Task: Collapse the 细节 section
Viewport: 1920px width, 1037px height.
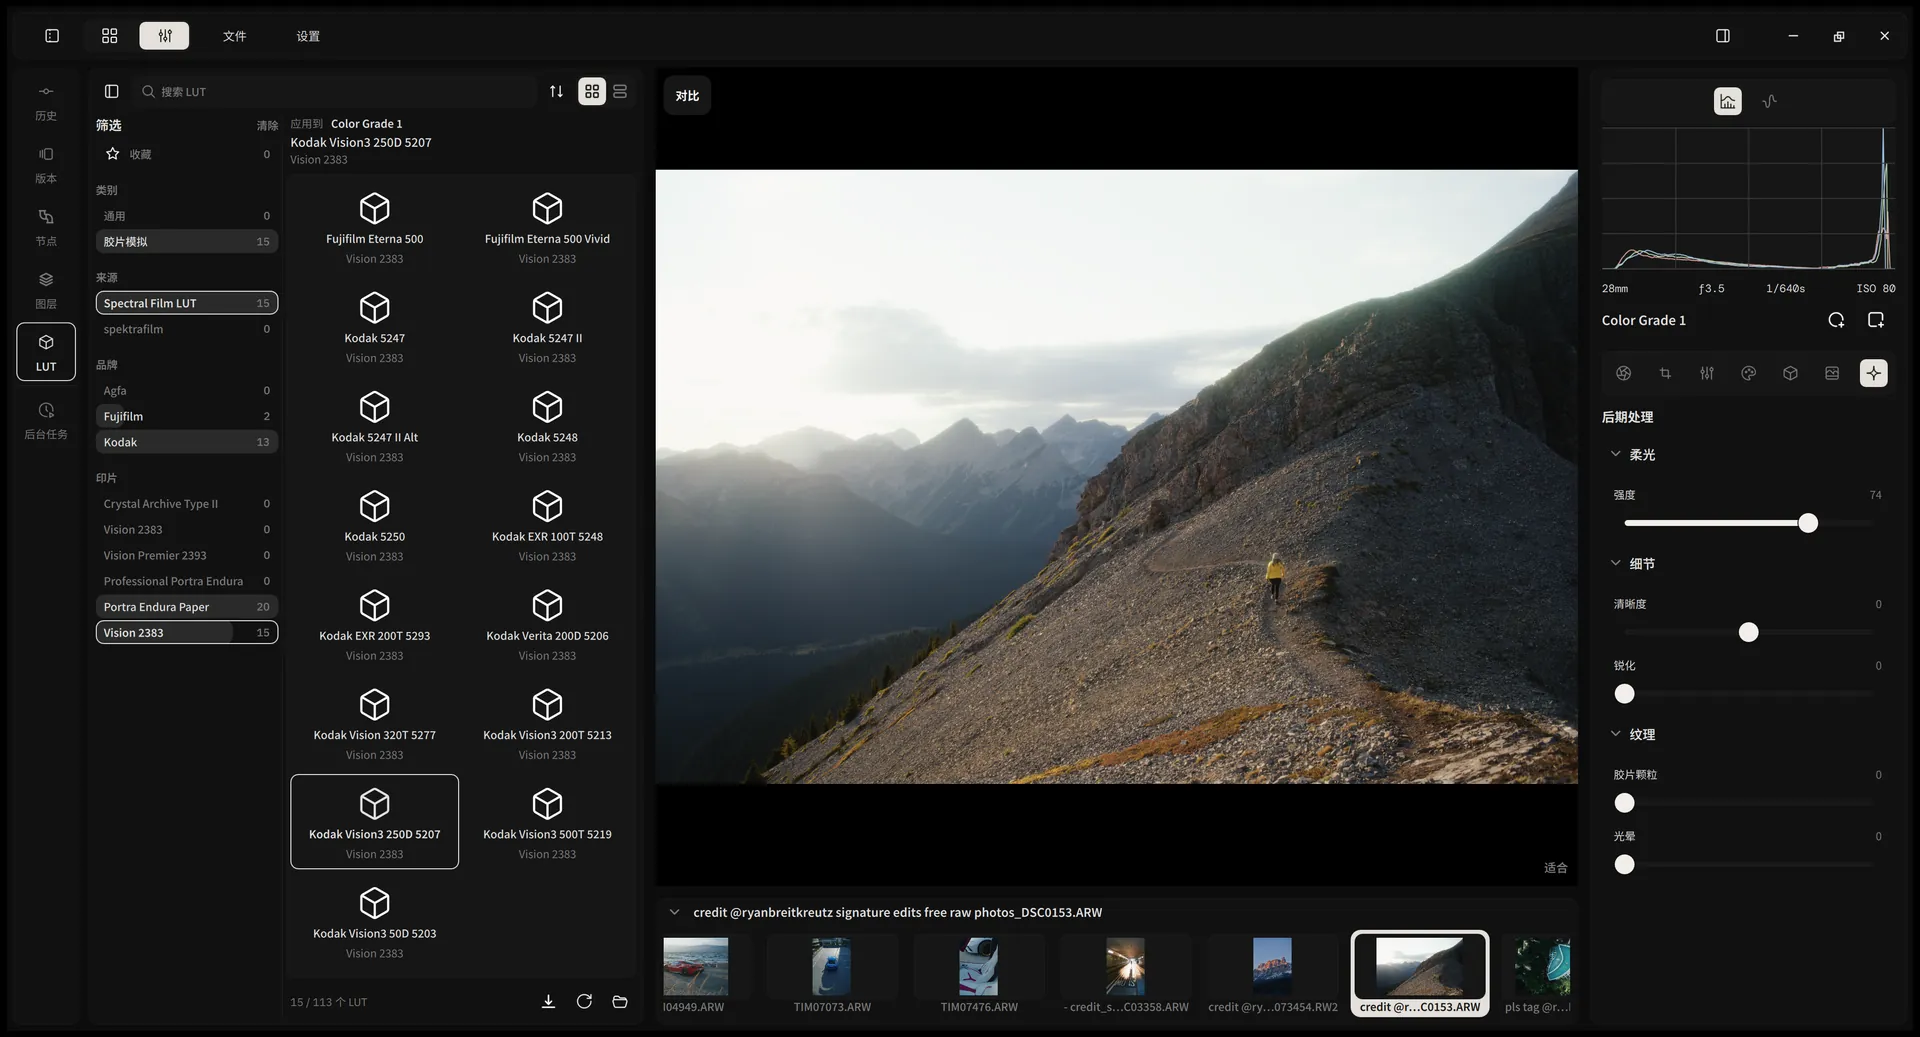Action: pyautogui.click(x=1615, y=563)
